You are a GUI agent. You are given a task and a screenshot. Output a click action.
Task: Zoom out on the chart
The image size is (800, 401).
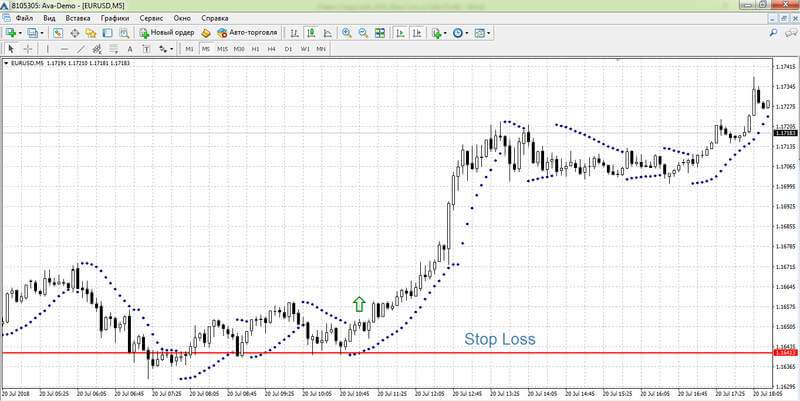(363, 33)
